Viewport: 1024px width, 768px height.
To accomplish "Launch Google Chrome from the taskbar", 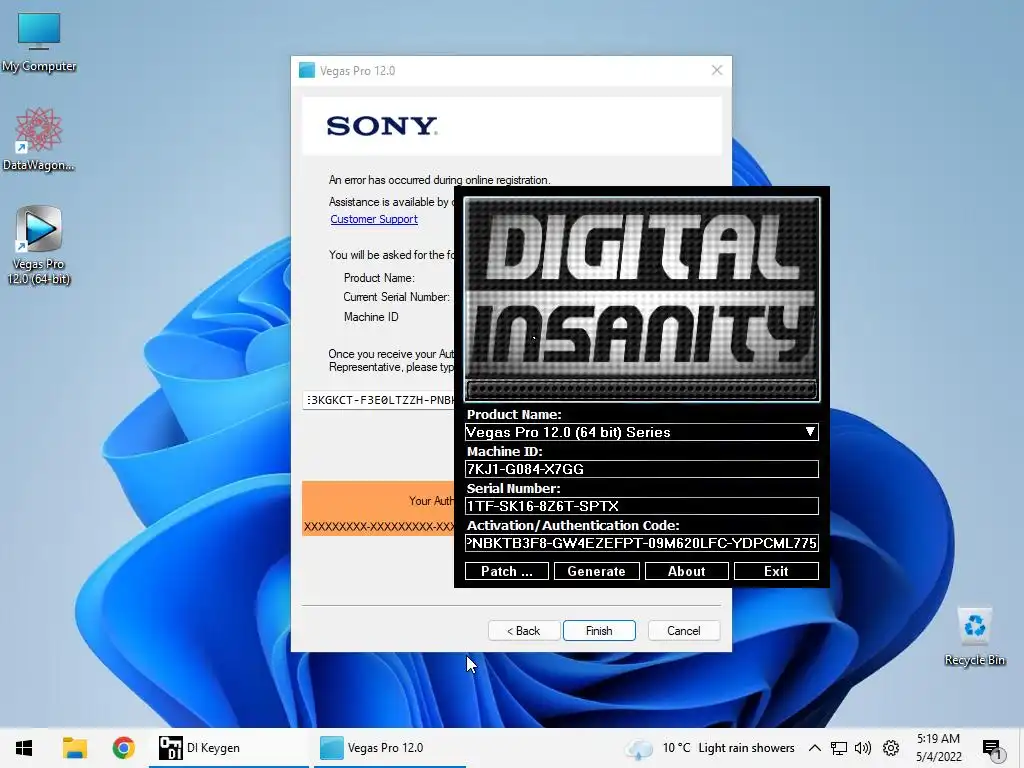I will coord(123,748).
